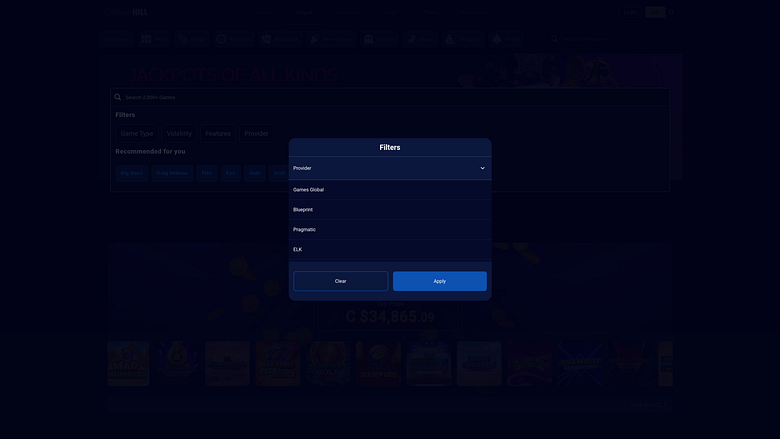Open the Poker category with its spade icon
The image size is (780, 439).
pyautogui.click(x=506, y=39)
